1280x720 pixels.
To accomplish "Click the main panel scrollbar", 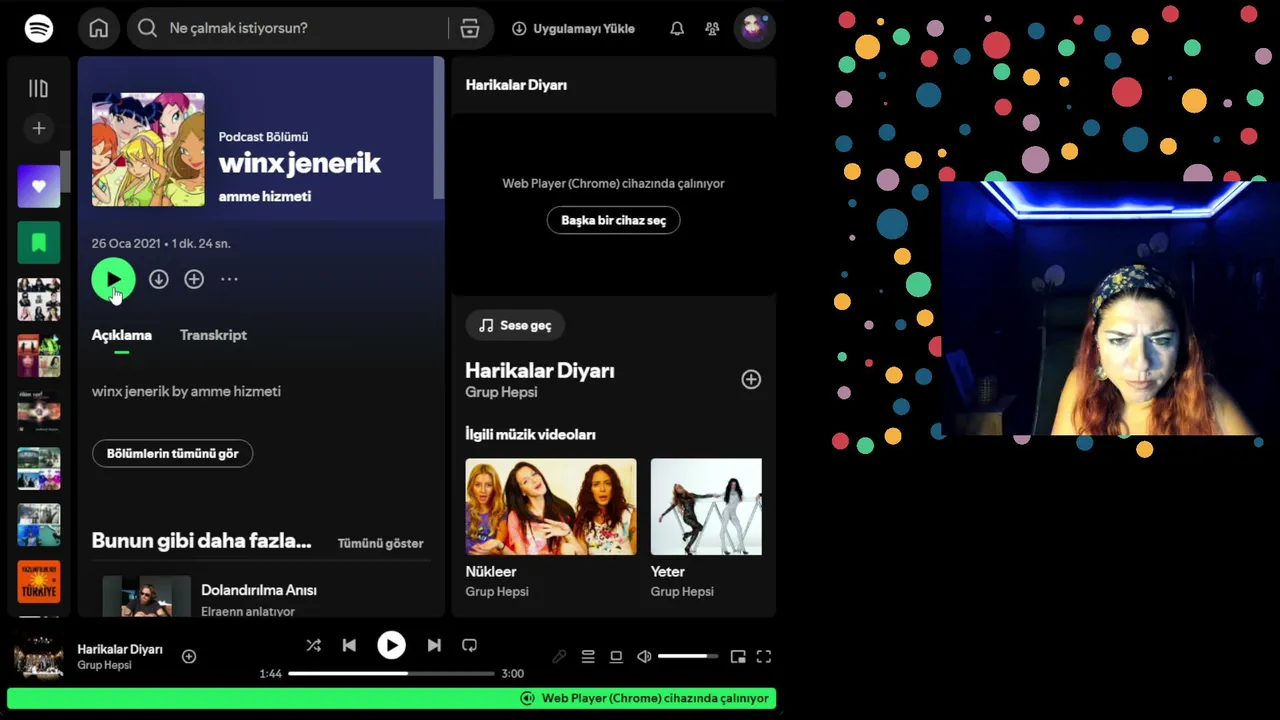I will point(438,128).
